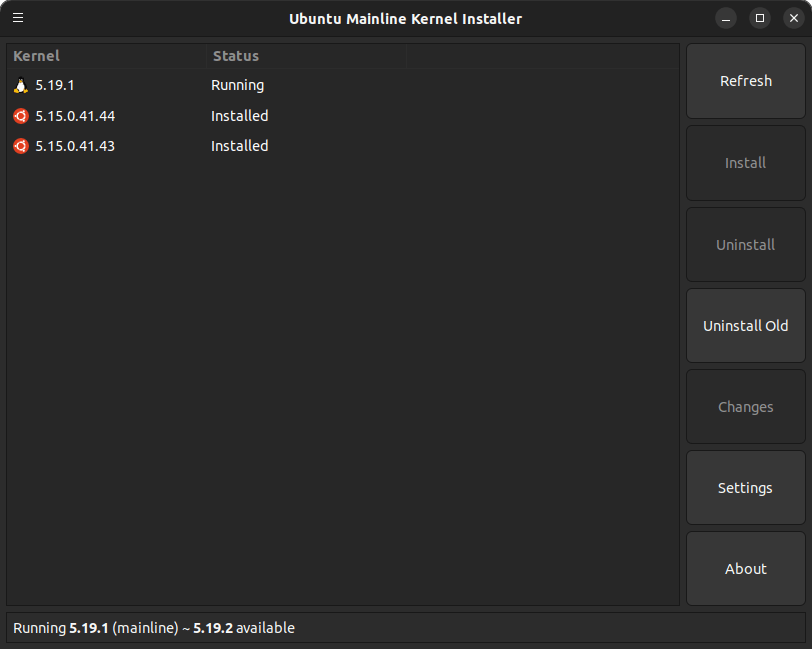812x649 pixels.
Task: Select kernel 5.15.0.41.43 in the list
Action: pos(343,146)
